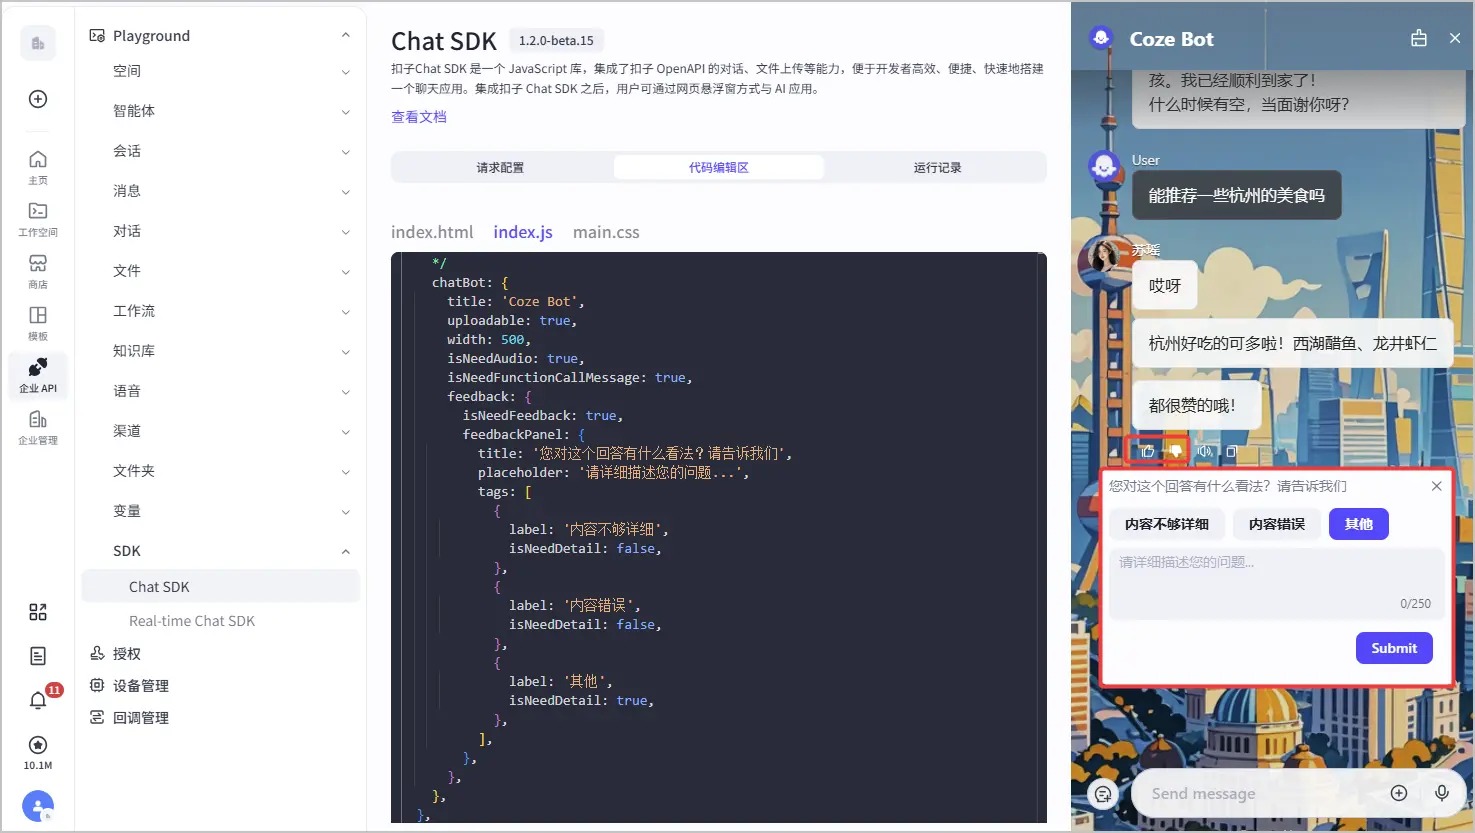Expand the 文件 menu group
Image resolution: width=1475 pixels, height=833 pixels.
(346, 272)
